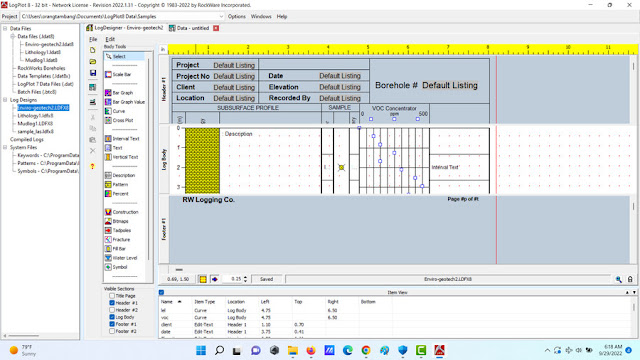Collapse the Log Designs node
The width and height of the screenshot is (640, 360).
pyautogui.click(x=5, y=100)
